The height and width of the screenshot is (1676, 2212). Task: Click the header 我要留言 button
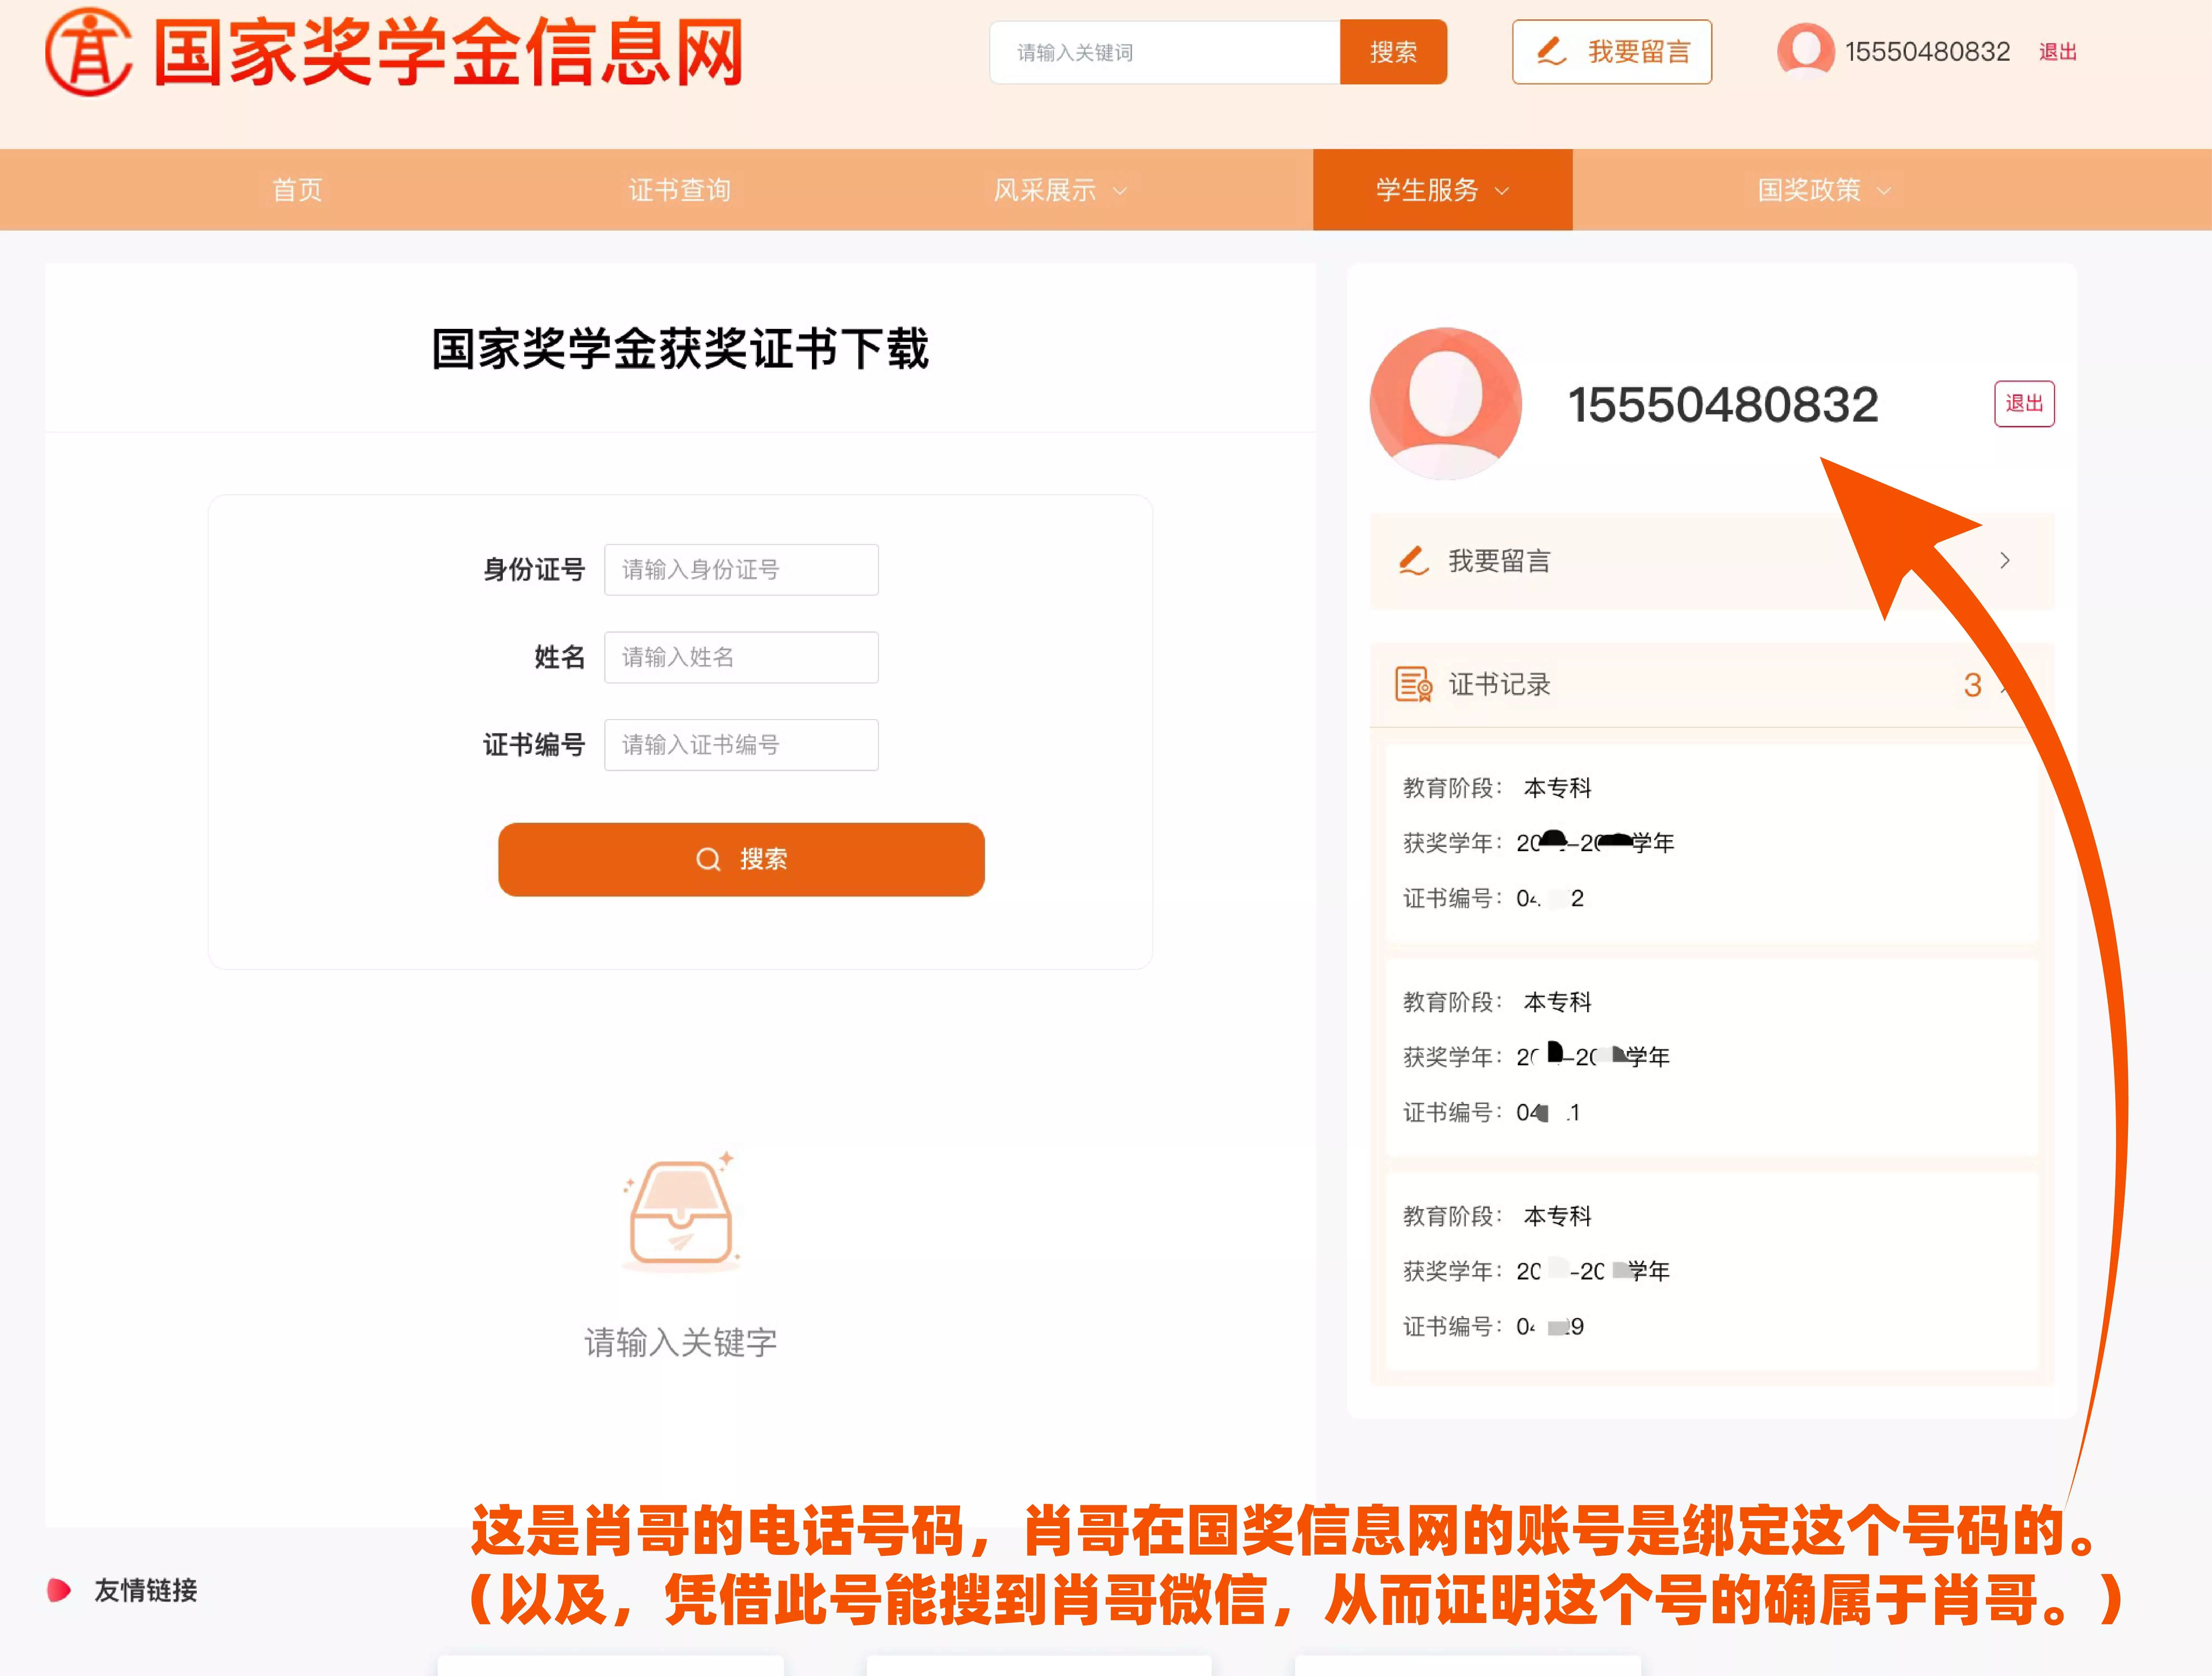click(1612, 52)
